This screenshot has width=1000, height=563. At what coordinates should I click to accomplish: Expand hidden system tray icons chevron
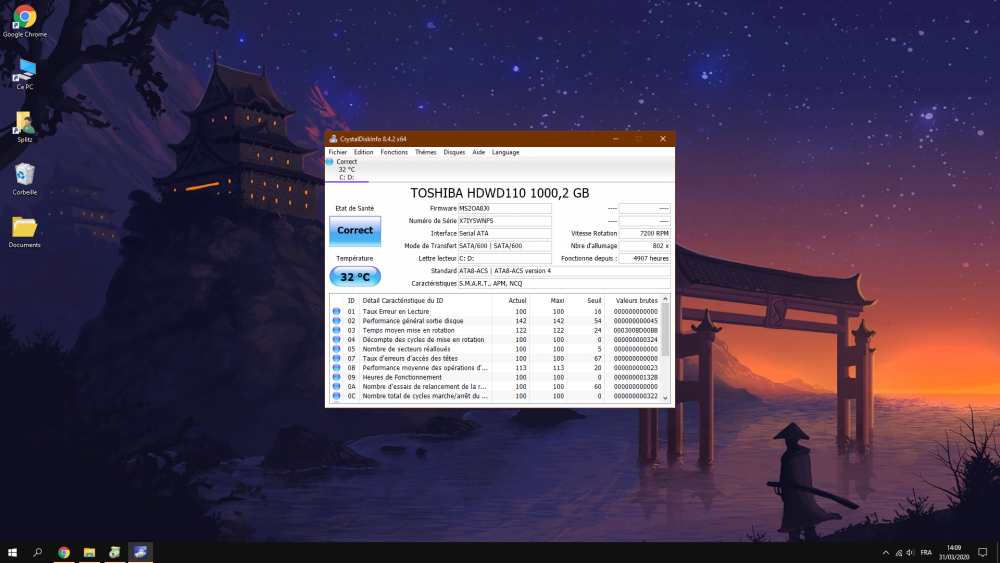(x=885, y=552)
